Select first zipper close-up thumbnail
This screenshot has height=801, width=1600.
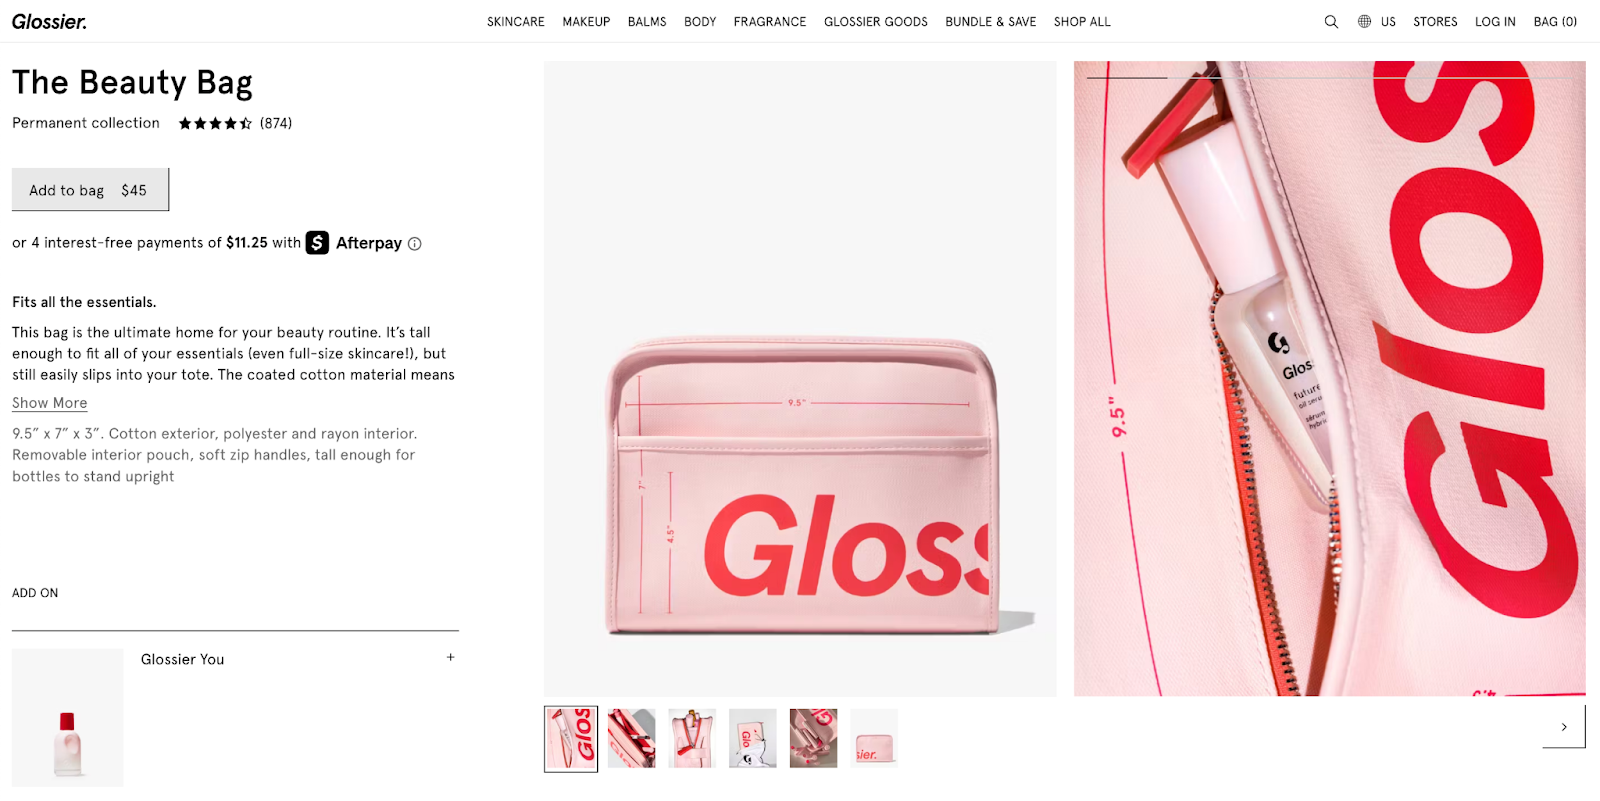pyautogui.click(x=571, y=739)
